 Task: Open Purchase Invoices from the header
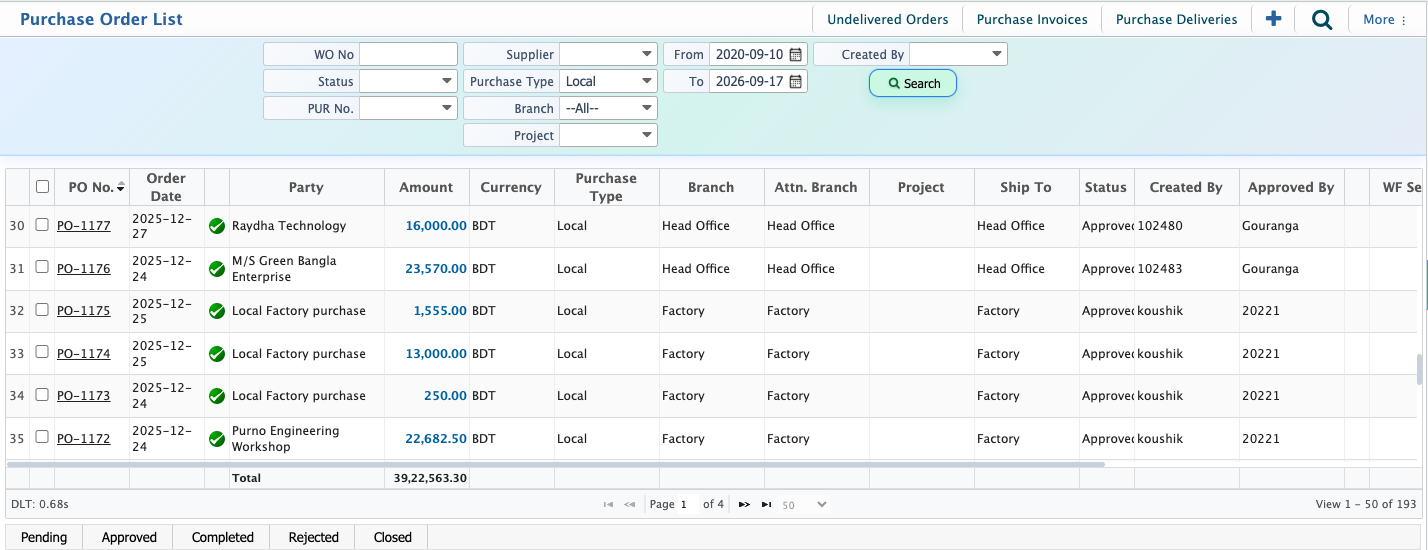1032,19
